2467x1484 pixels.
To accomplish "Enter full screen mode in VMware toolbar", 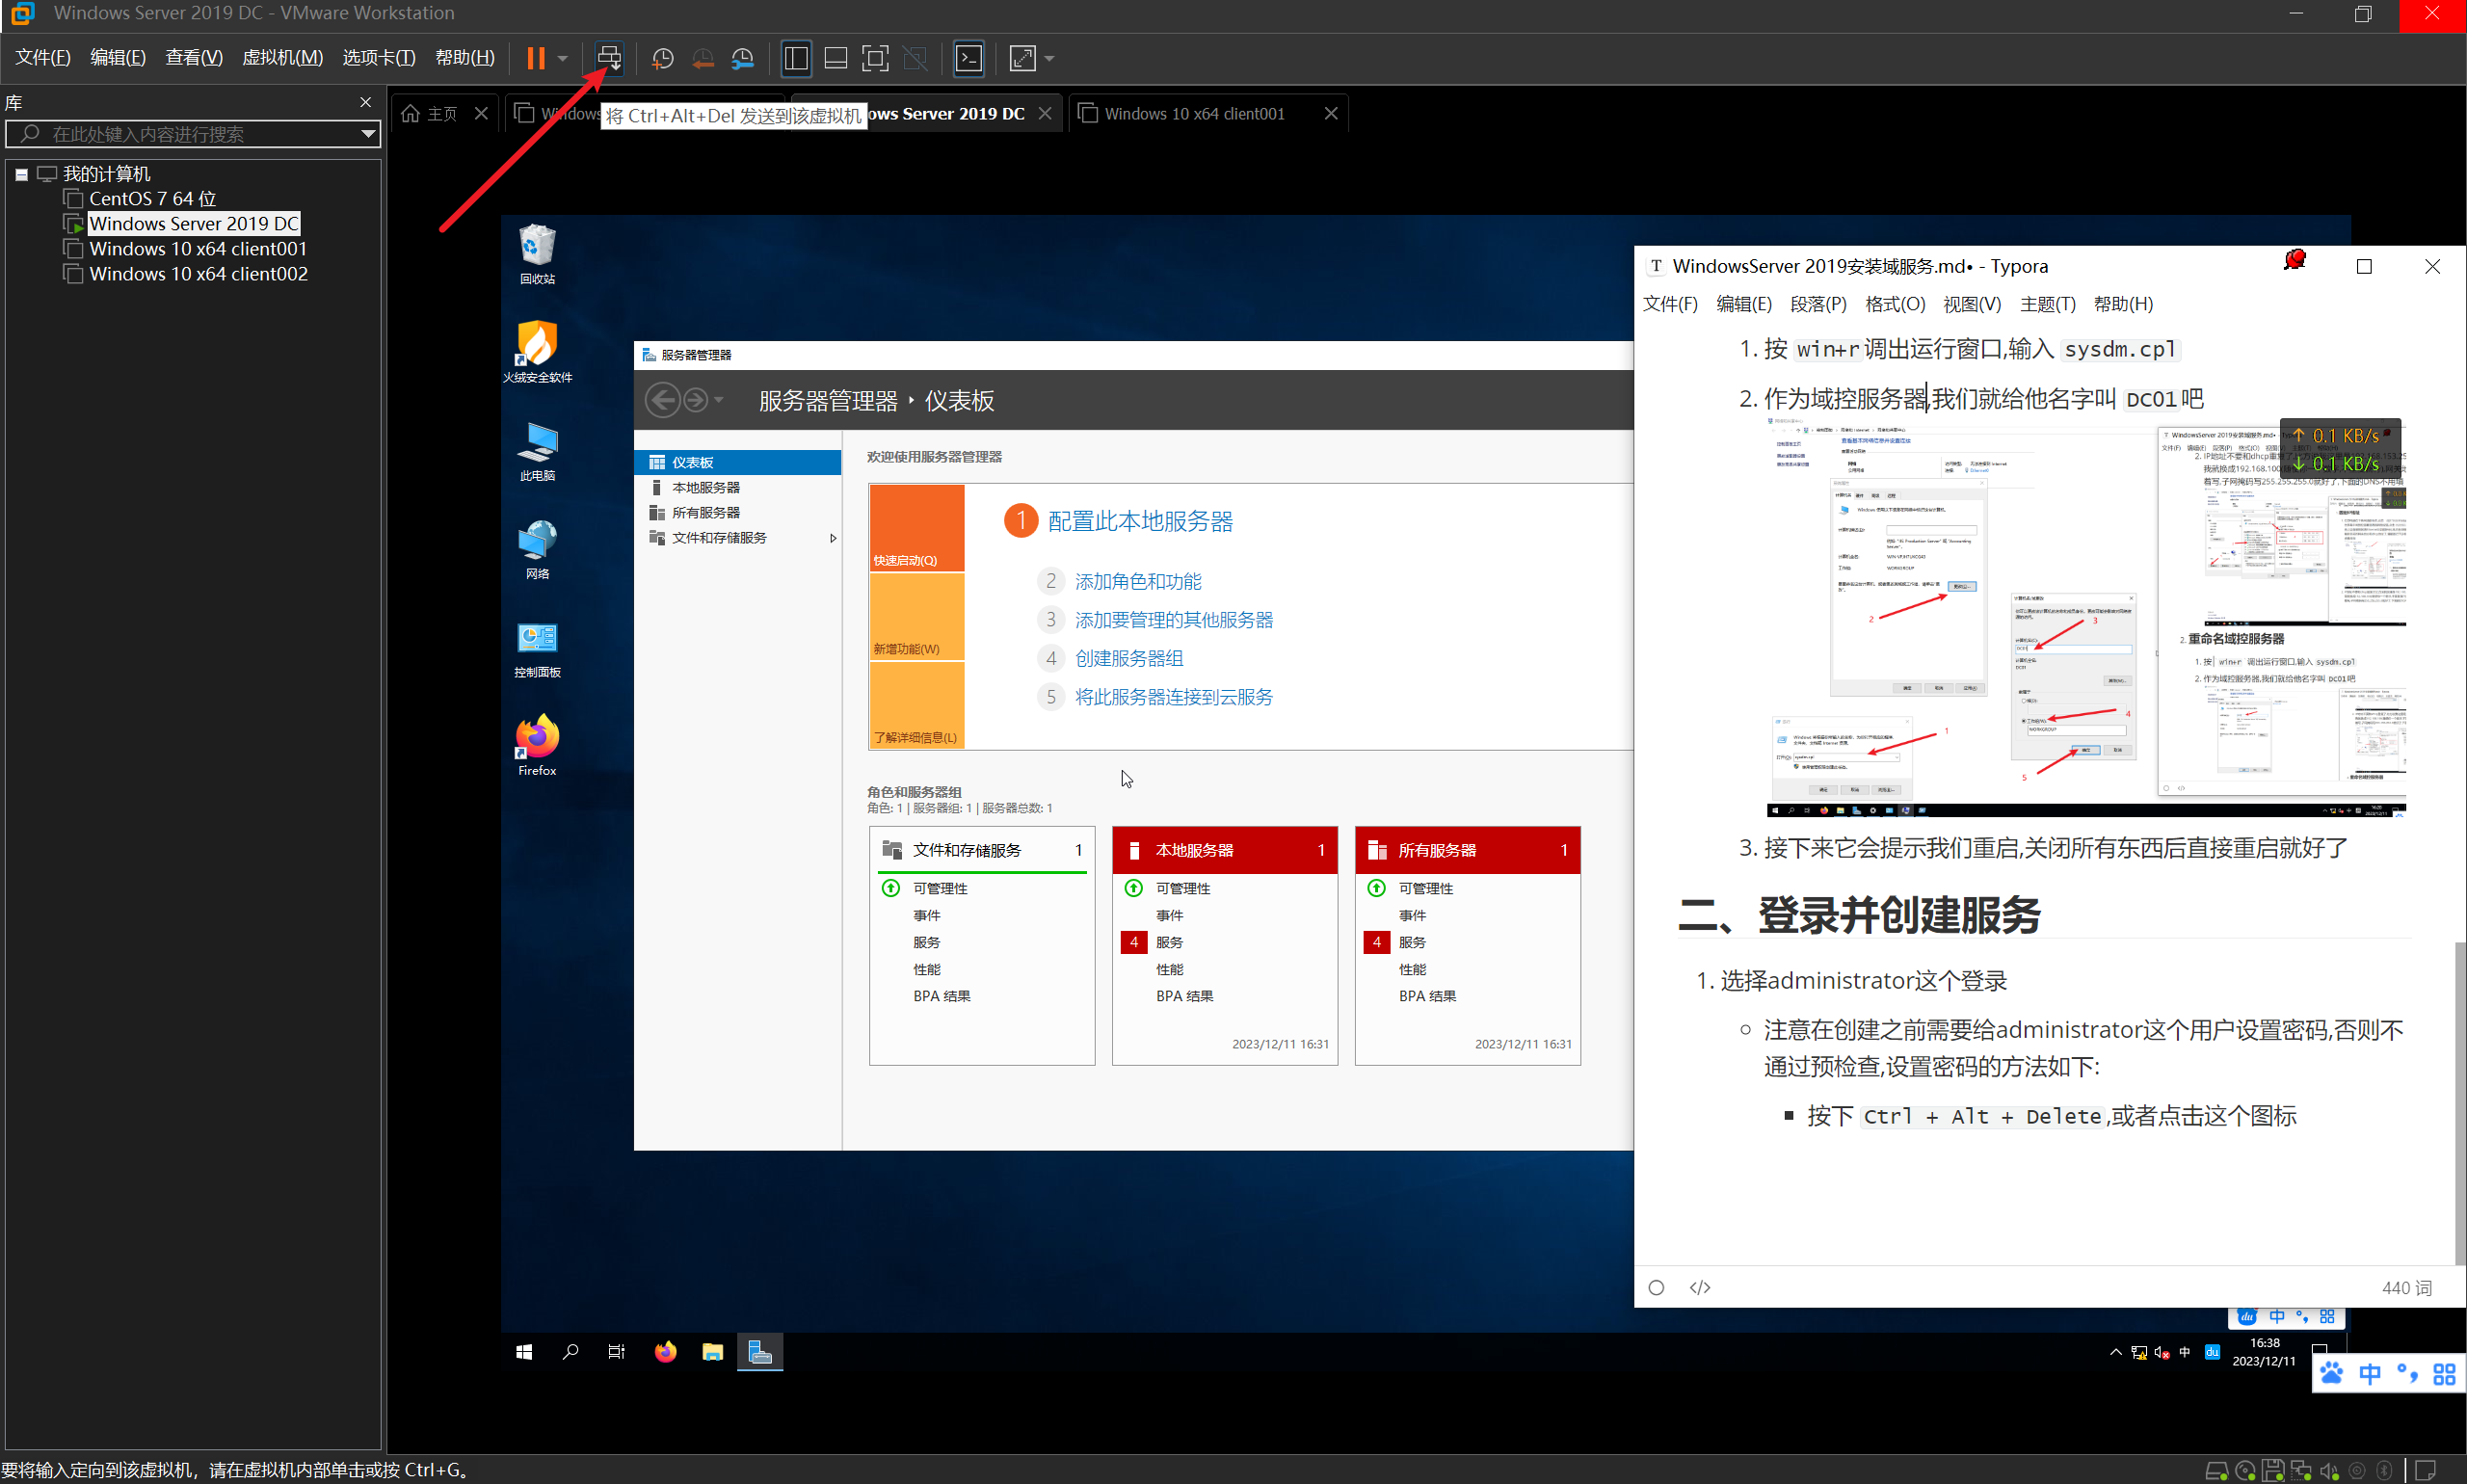I will point(874,58).
